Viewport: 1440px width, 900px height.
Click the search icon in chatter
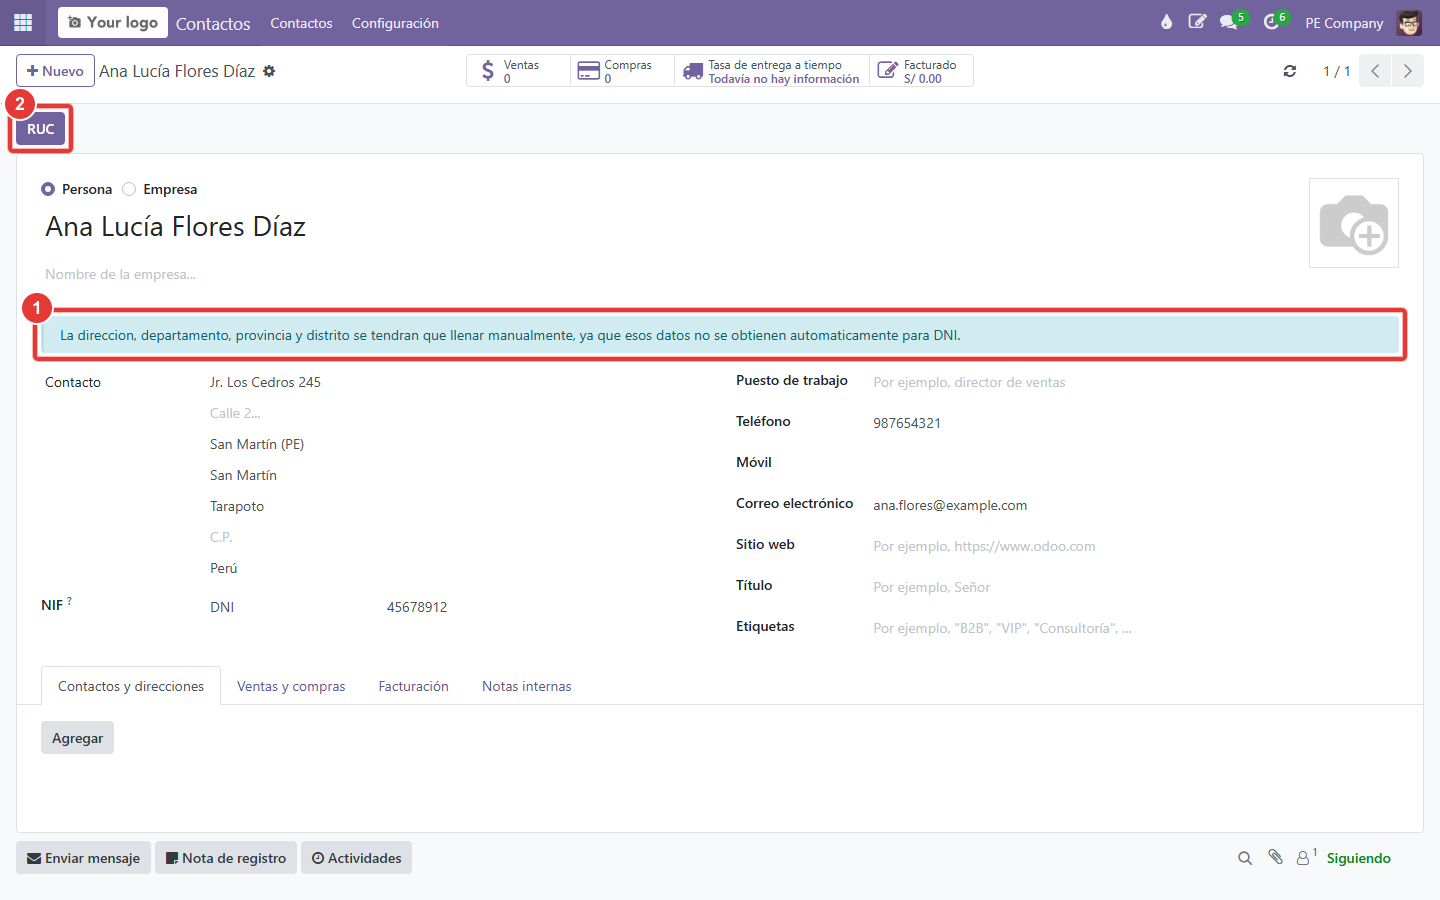coord(1245,858)
